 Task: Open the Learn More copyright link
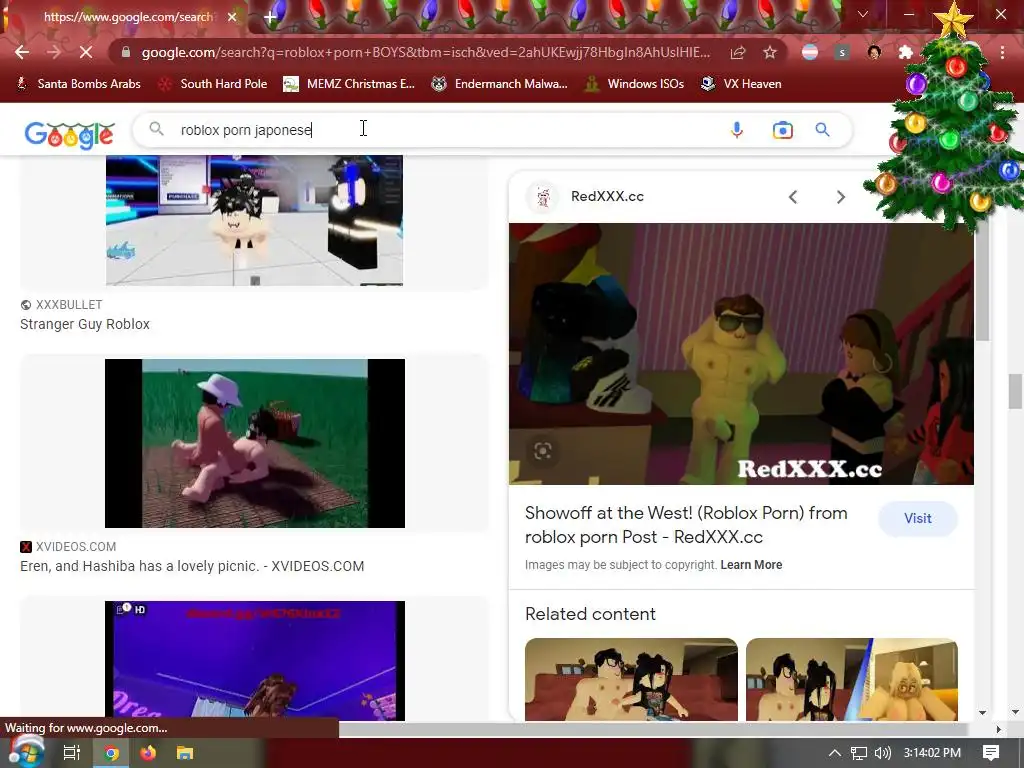click(x=751, y=565)
